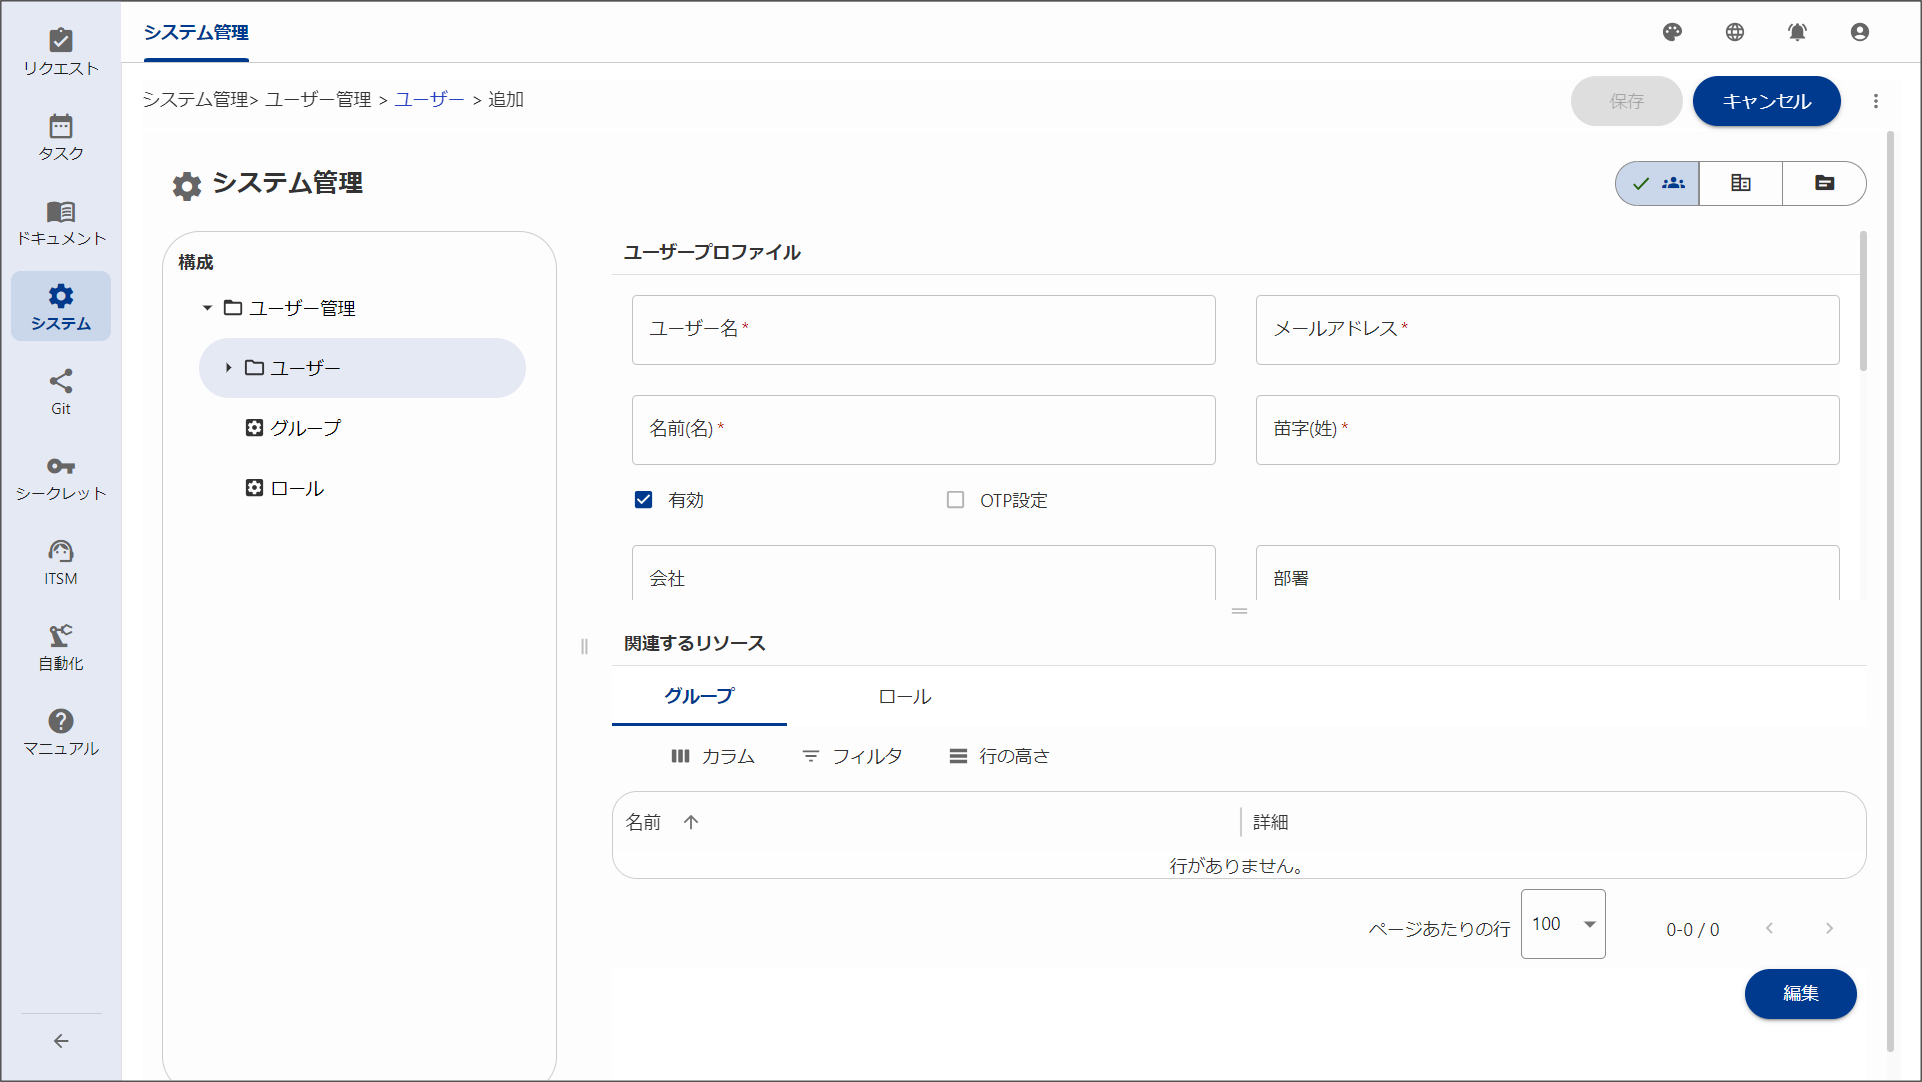The width and height of the screenshot is (1922, 1082).
Task: Click the horizontal panel resize handle
Action: pos(1239,611)
